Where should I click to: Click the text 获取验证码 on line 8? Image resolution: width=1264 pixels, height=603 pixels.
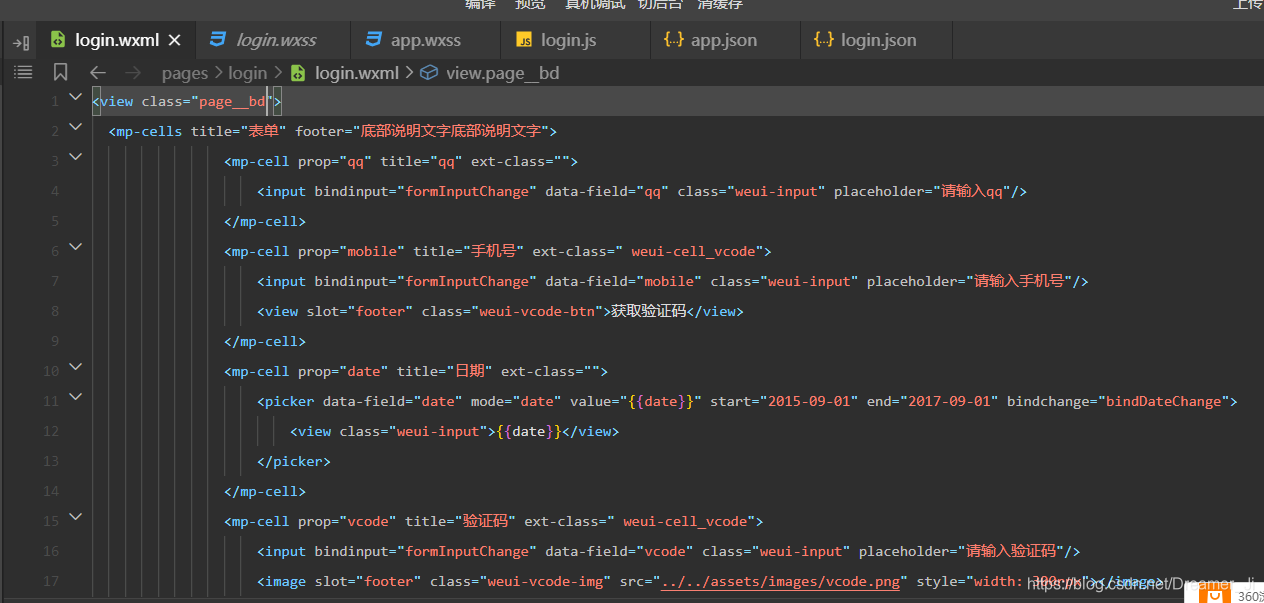pos(648,311)
